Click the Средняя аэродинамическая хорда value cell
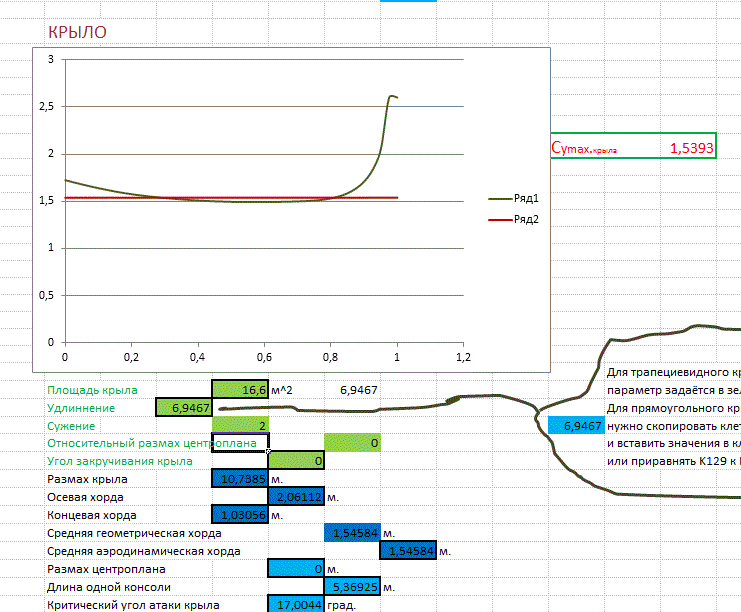This screenshot has height=612, width=741. 408,551
